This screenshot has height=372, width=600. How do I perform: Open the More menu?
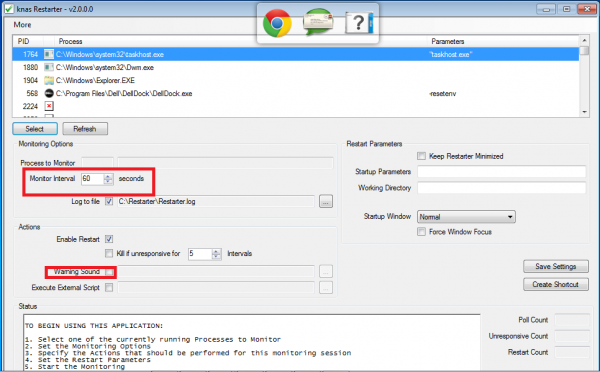click(x=22, y=25)
